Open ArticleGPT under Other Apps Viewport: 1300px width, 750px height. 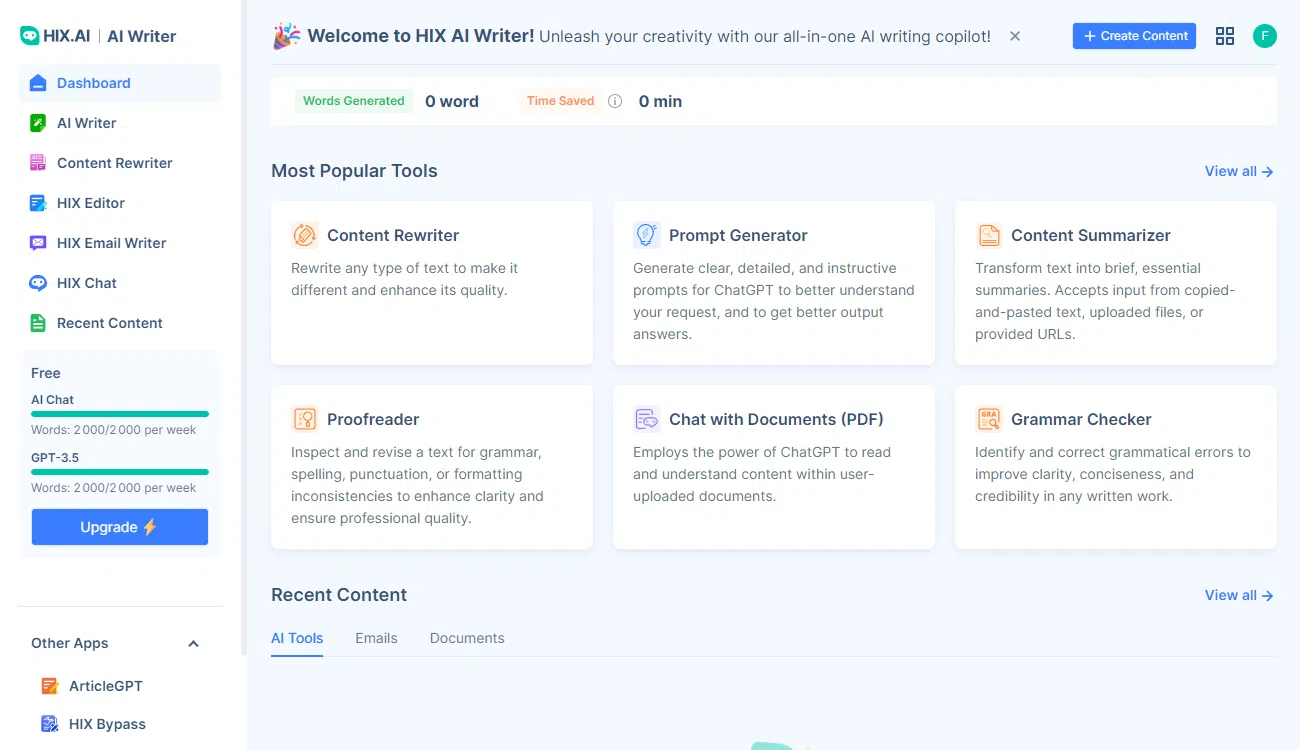pyautogui.click(x=105, y=686)
